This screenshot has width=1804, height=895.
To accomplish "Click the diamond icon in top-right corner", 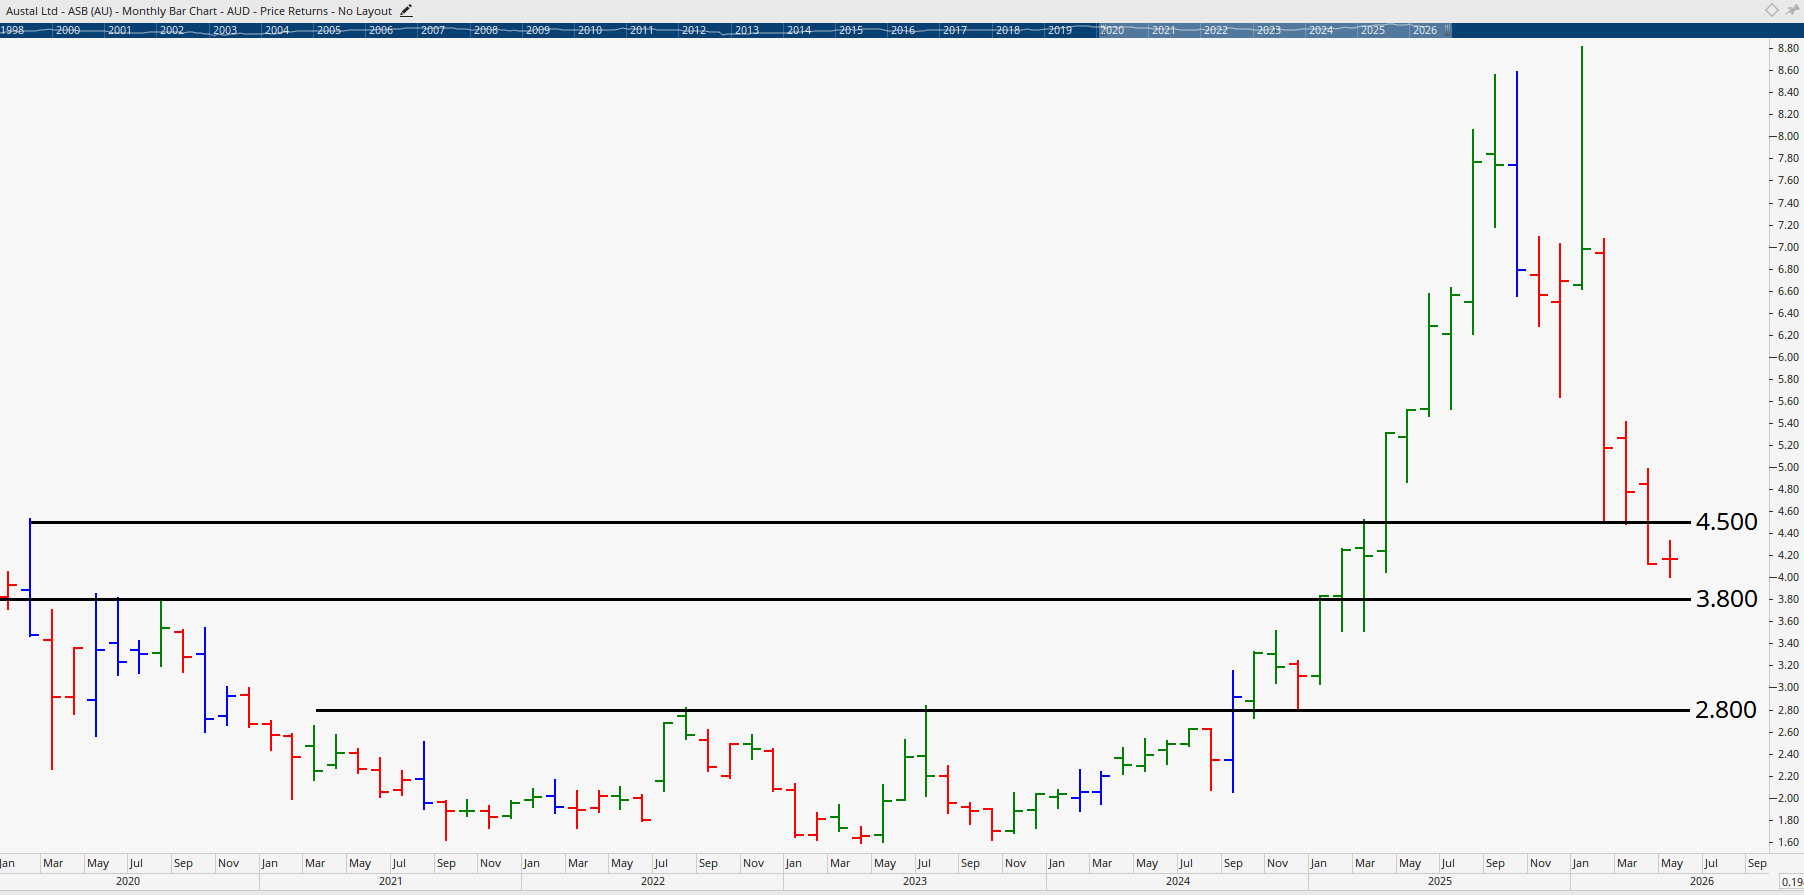I will [1772, 10].
